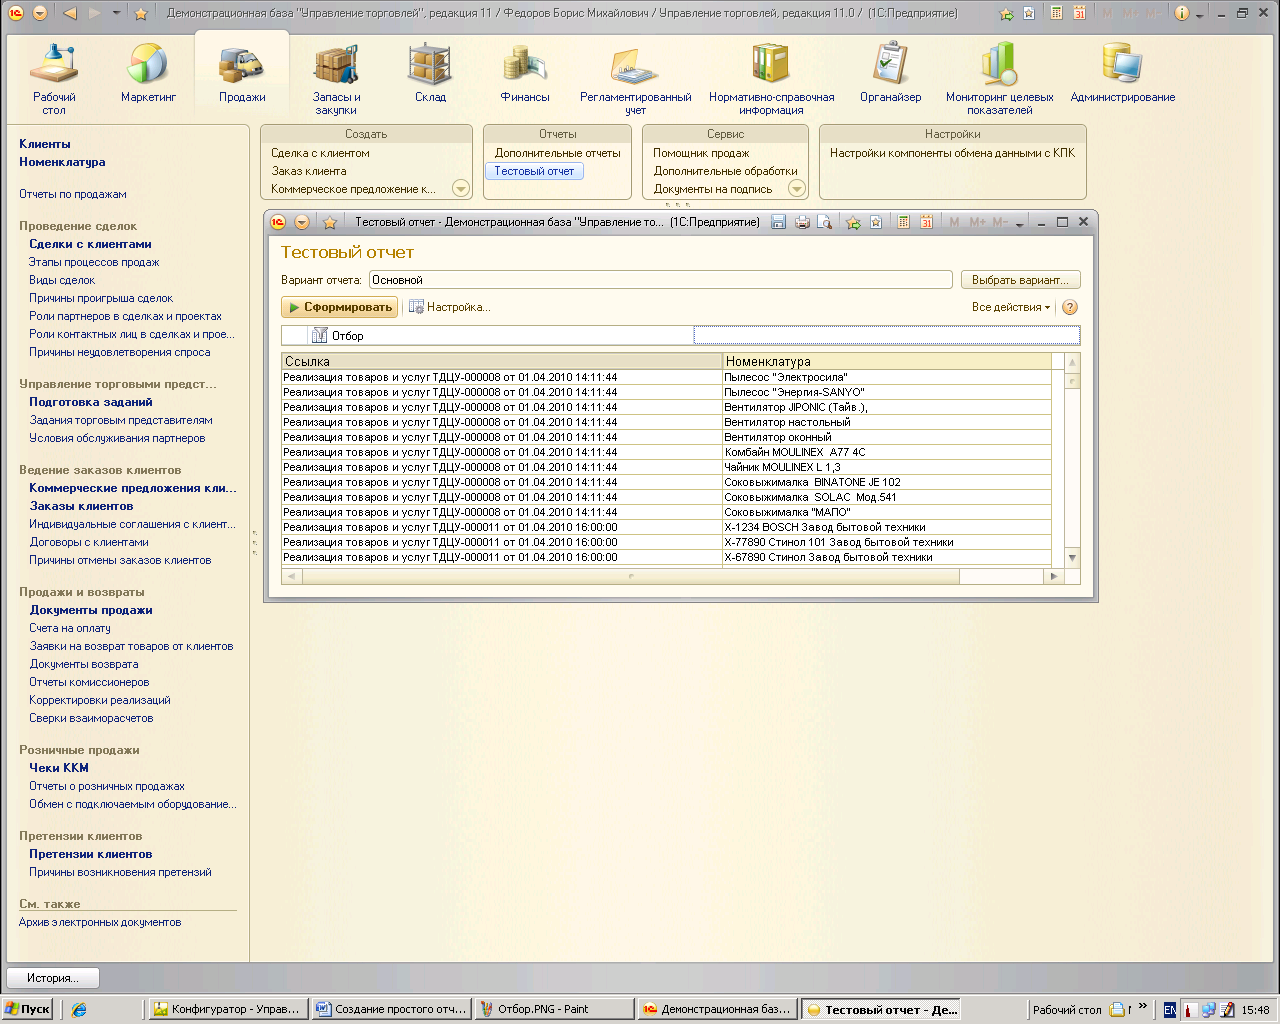Open Архив электронных документов link
The image size is (1280, 1024).
point(100,922)
